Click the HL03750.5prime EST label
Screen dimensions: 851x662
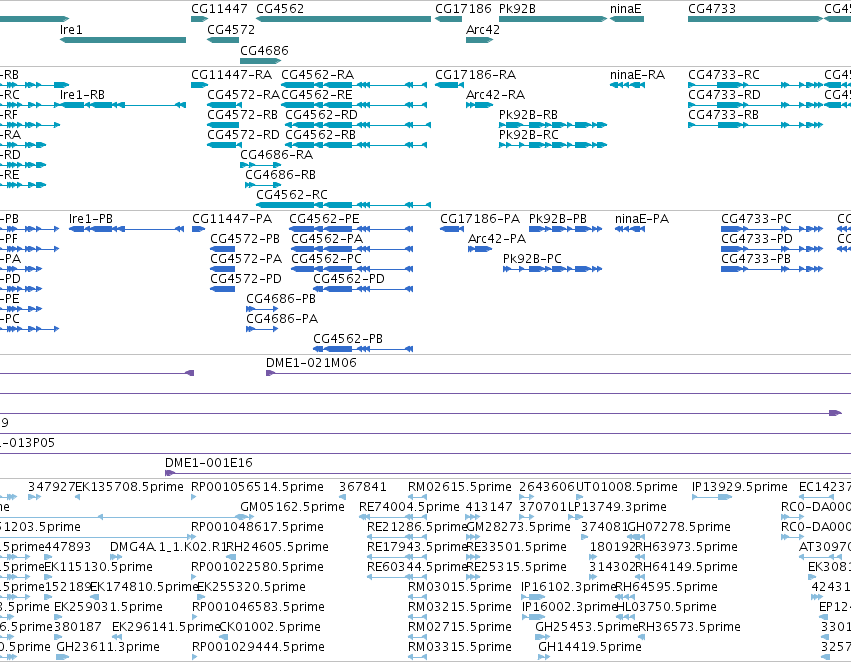pyautogui.click(x=666, y=607)
